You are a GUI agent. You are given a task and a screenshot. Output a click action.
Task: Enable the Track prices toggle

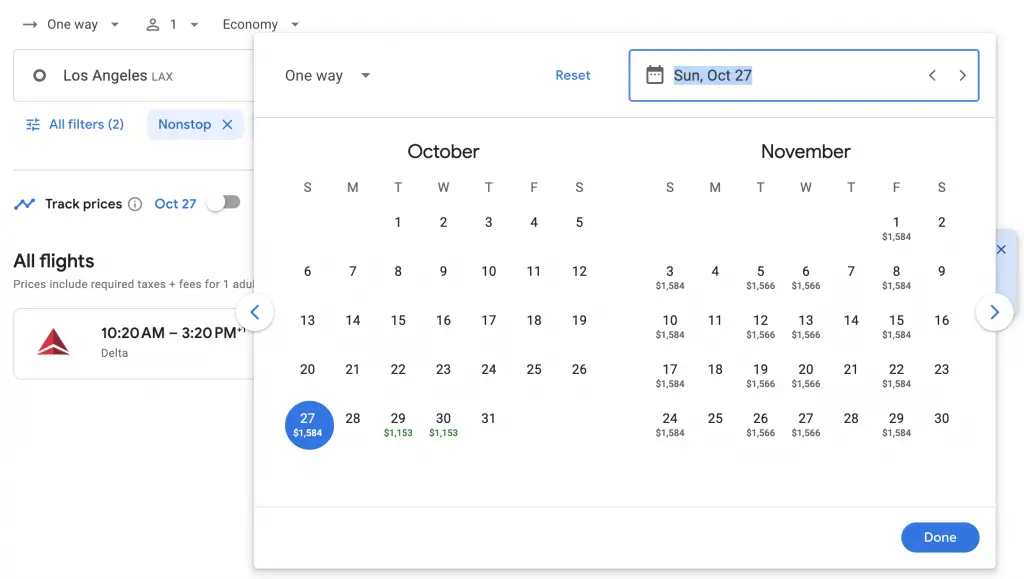tap(224, 203)
